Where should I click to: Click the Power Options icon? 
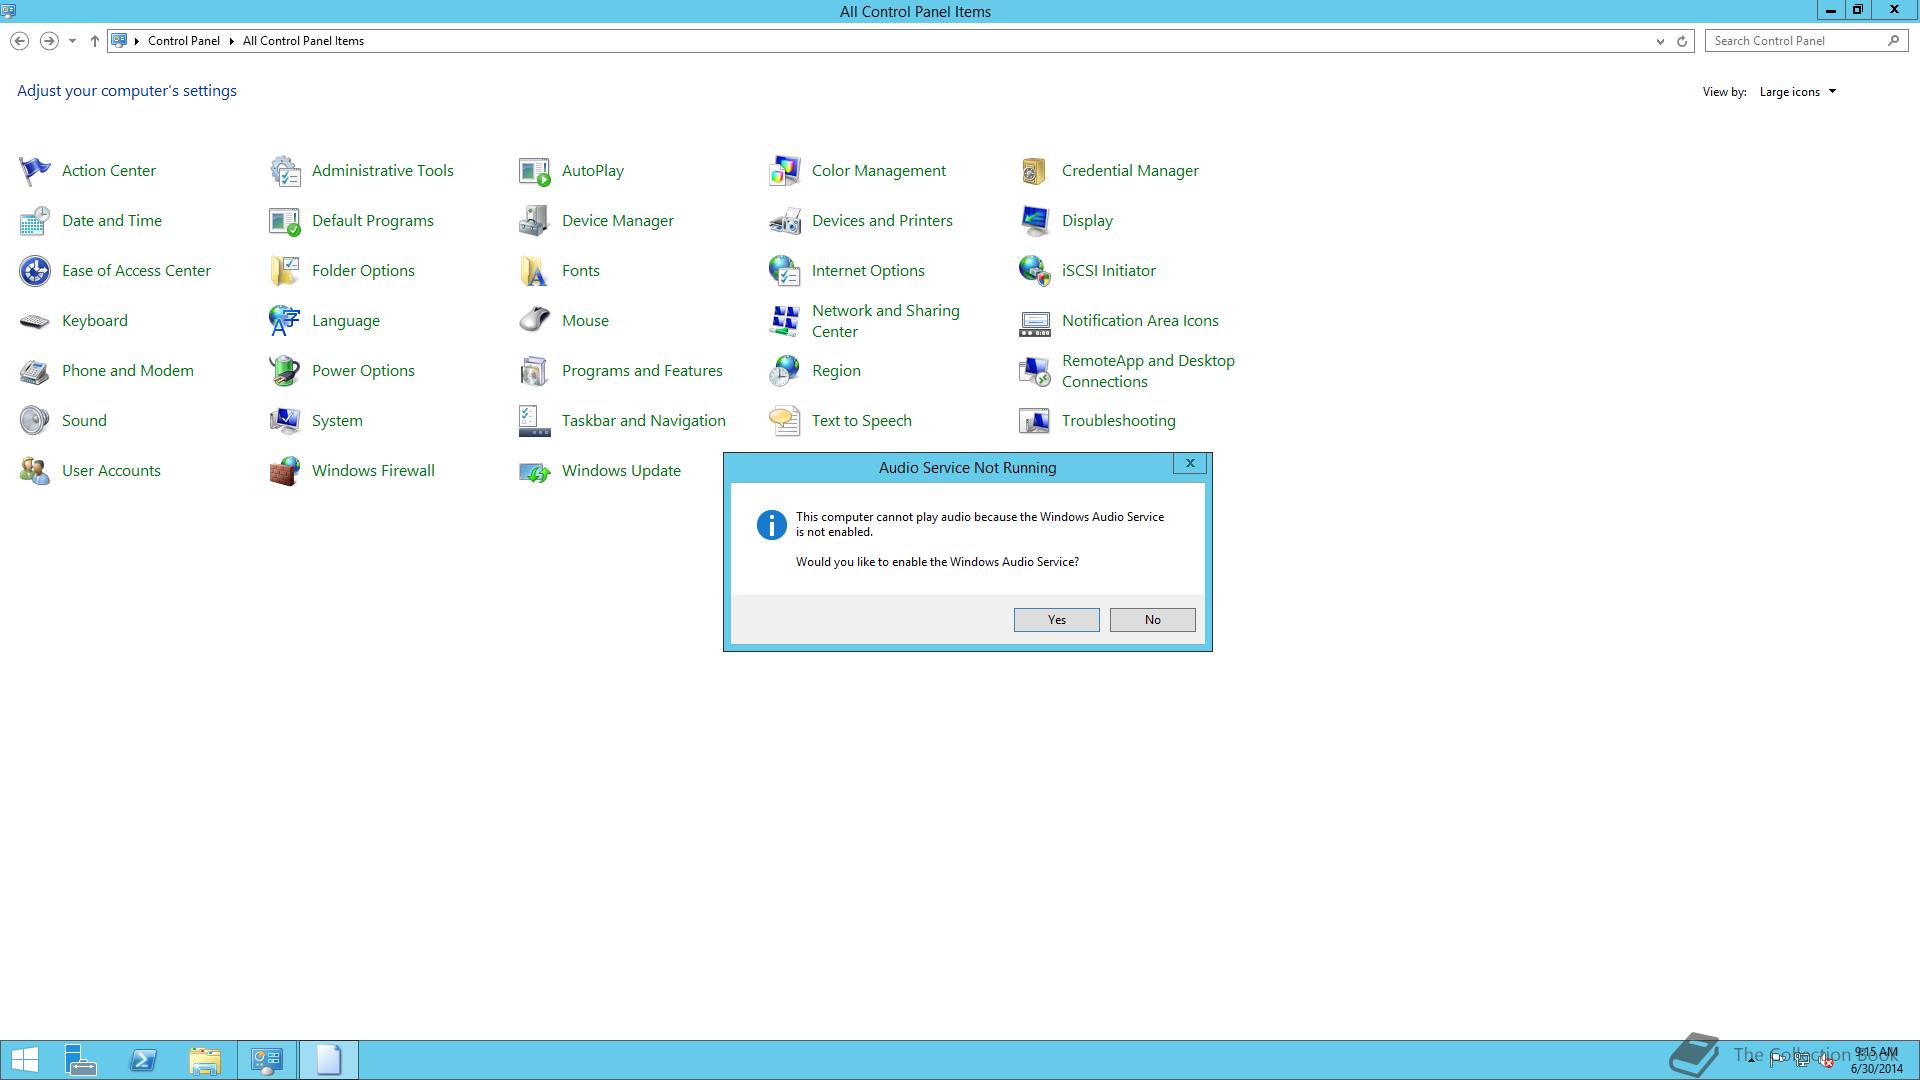pos(285,371)
